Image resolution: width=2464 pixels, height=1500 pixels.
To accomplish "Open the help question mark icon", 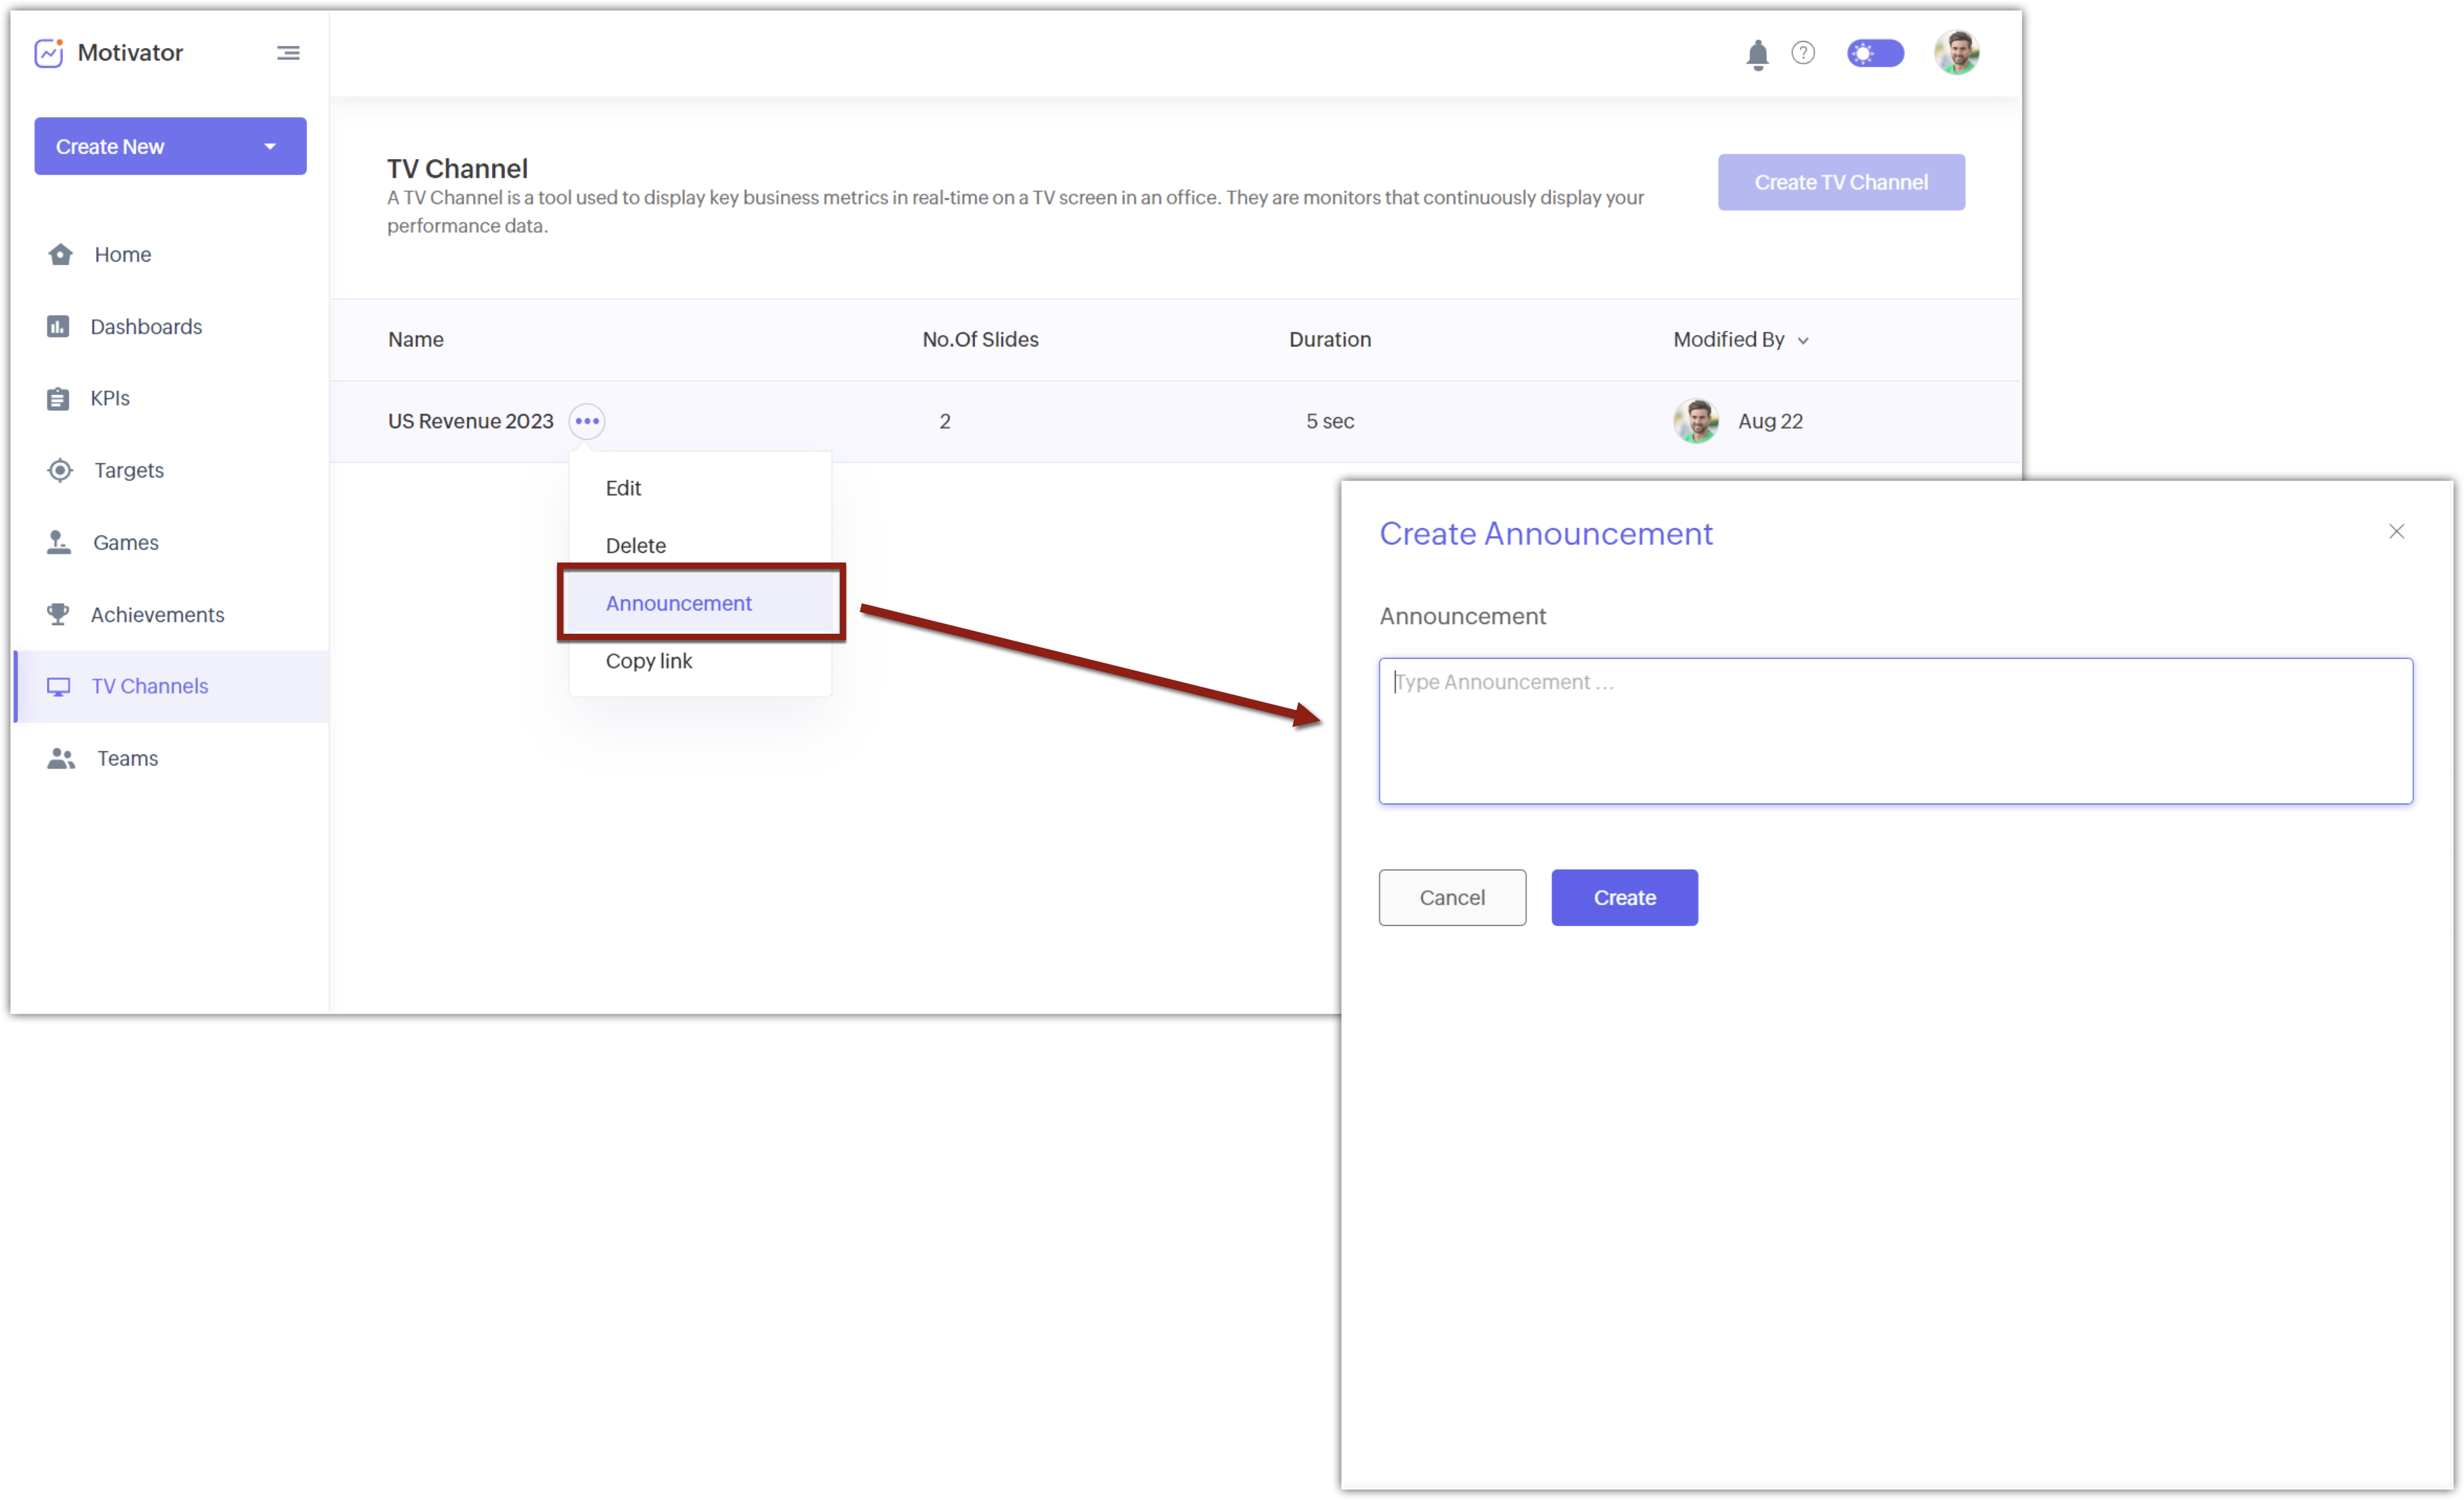I will pos(1803,53).
